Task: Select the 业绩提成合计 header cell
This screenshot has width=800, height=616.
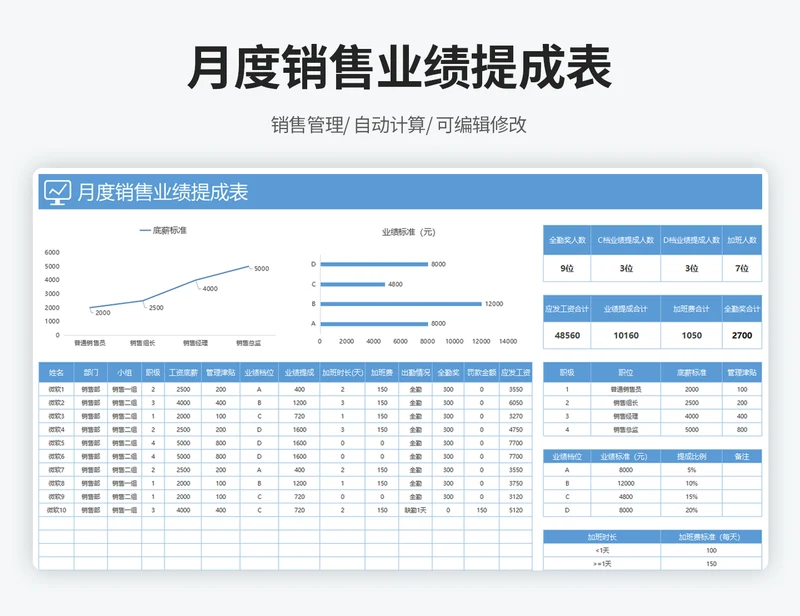Action: tap(626, 309)
